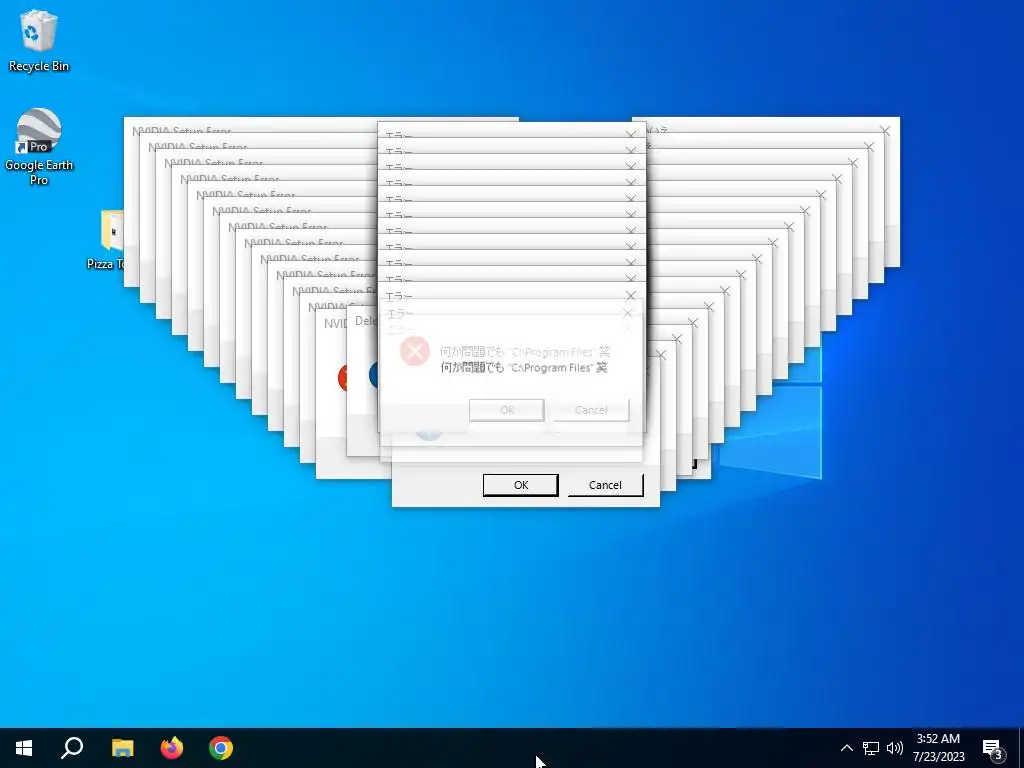Click the Program Files error message text
The height and width of the screenshot is (768, 1024).
[x=524, y=368]
